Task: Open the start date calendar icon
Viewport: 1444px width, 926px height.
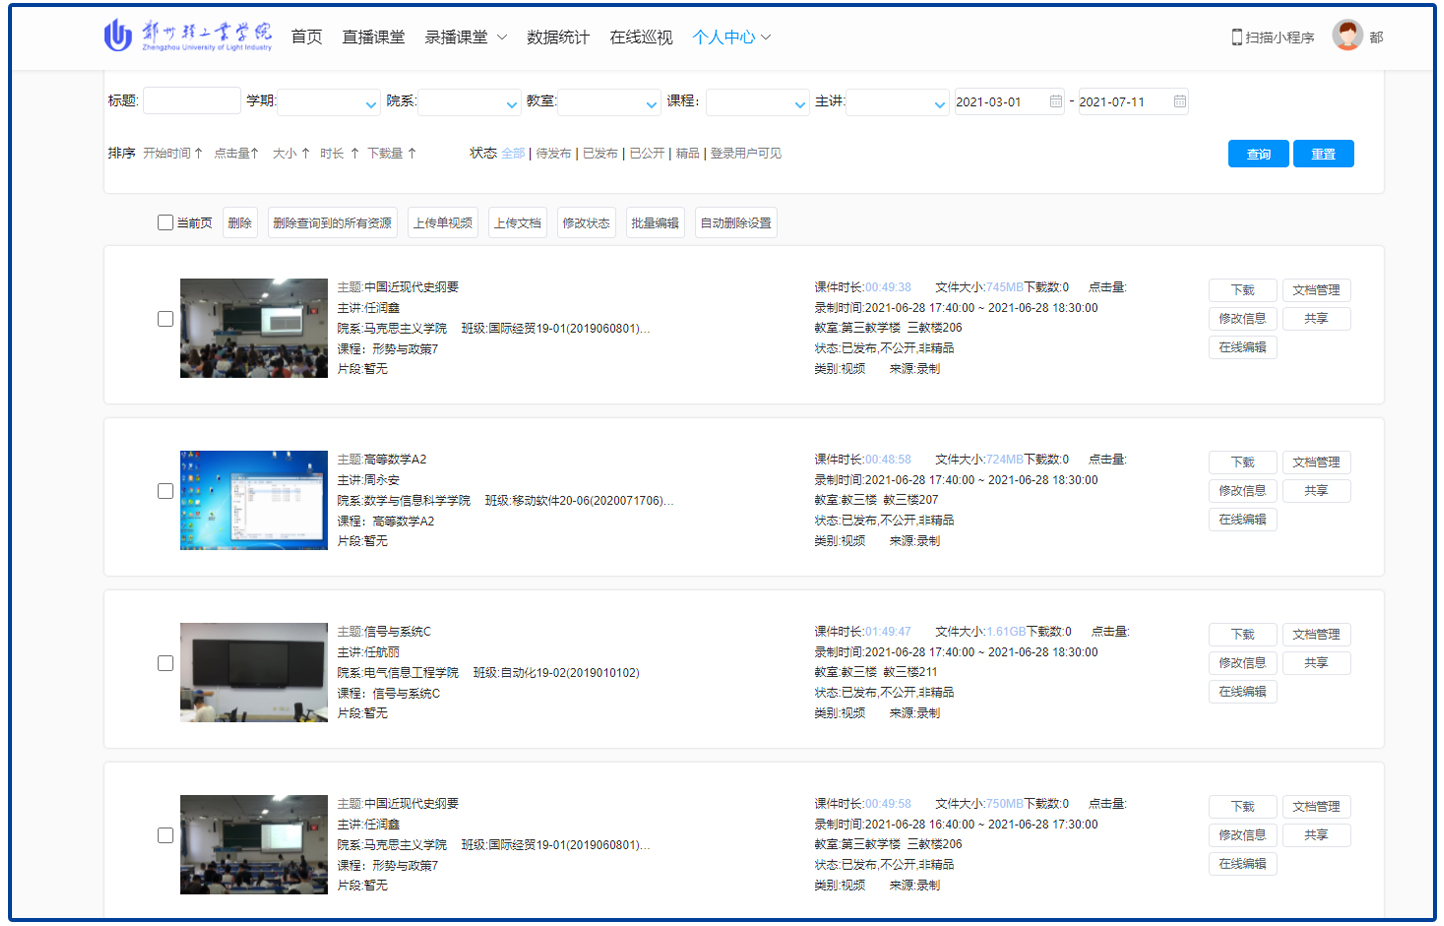Action: coord(1056,101)
